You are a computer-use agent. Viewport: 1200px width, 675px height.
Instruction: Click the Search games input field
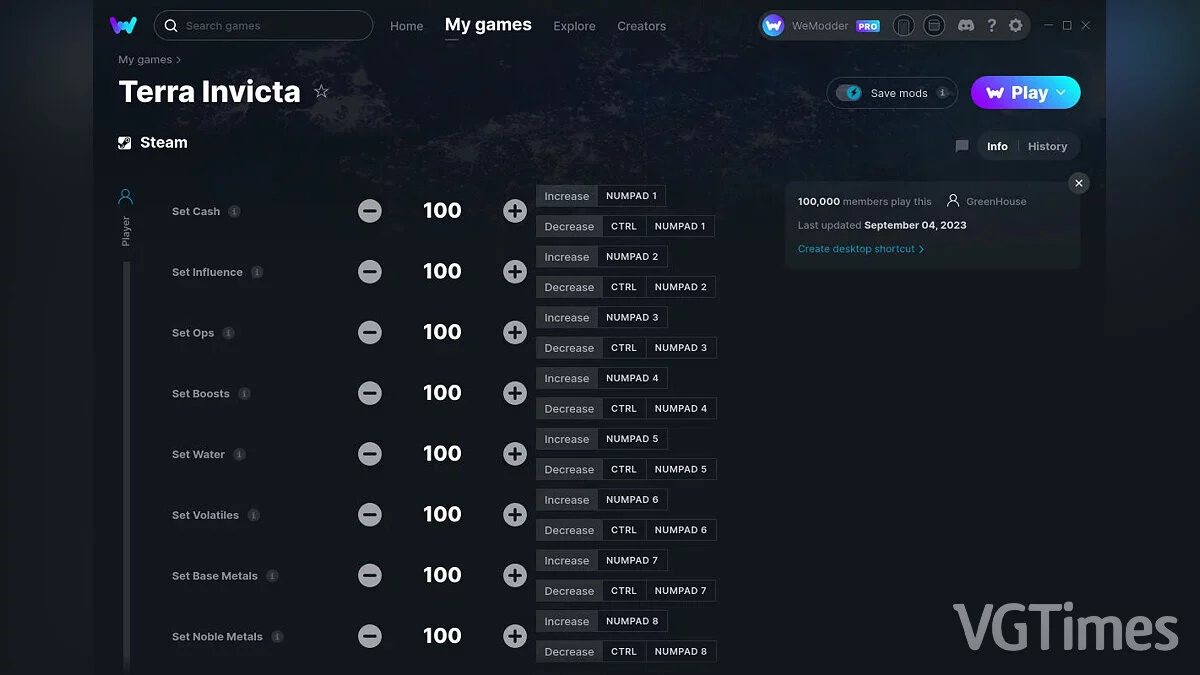click(263, 25)
